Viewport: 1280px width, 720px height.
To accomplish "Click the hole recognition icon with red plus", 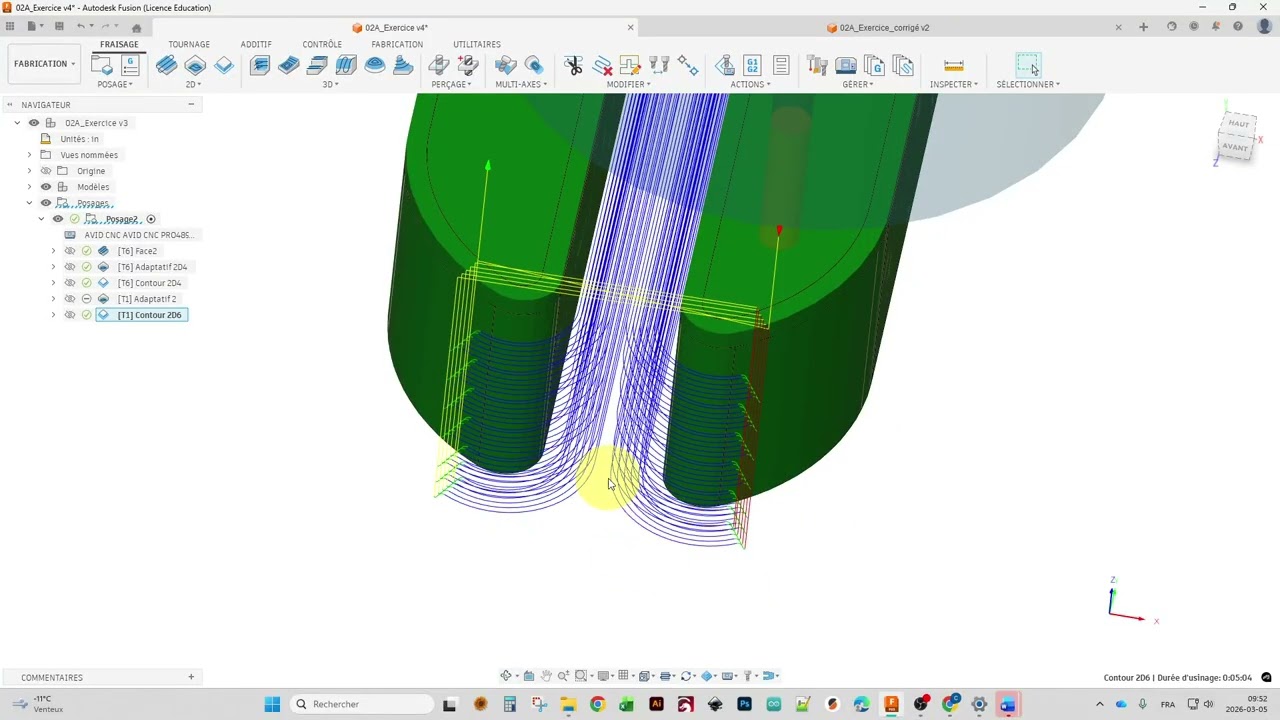I will click(x=467, y=65).
